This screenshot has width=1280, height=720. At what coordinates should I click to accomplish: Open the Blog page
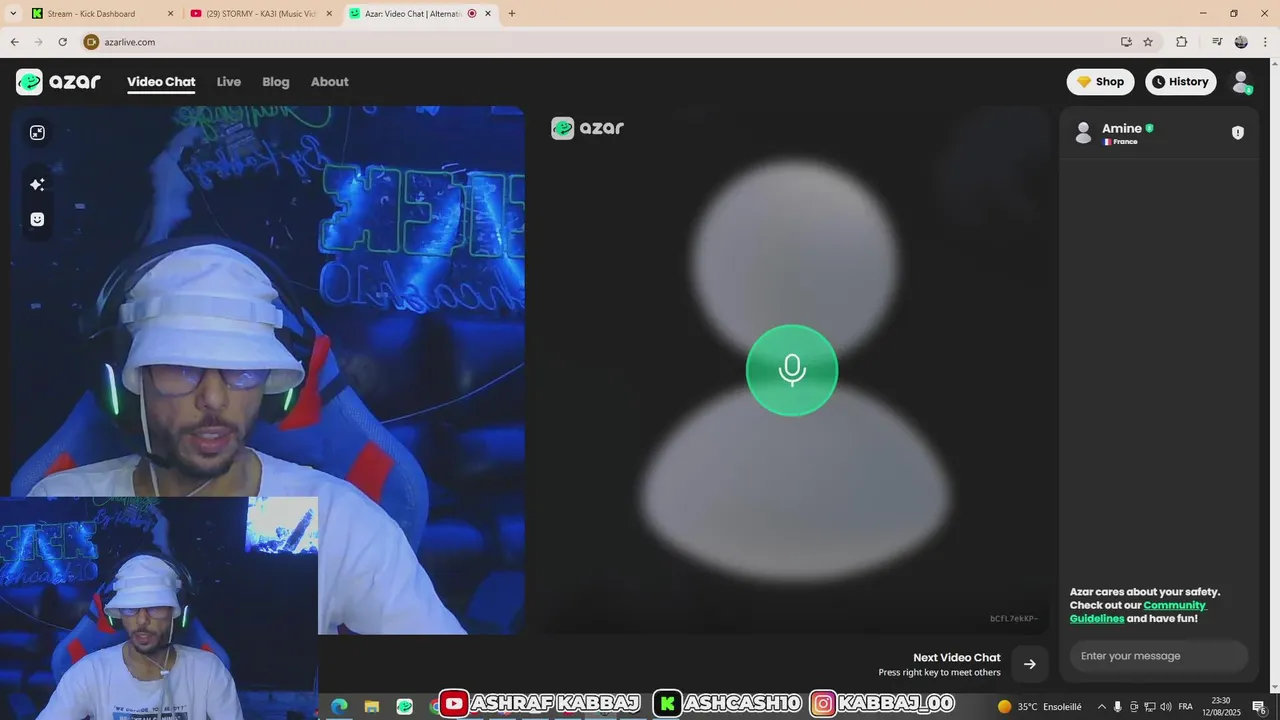tap(276, 82)
